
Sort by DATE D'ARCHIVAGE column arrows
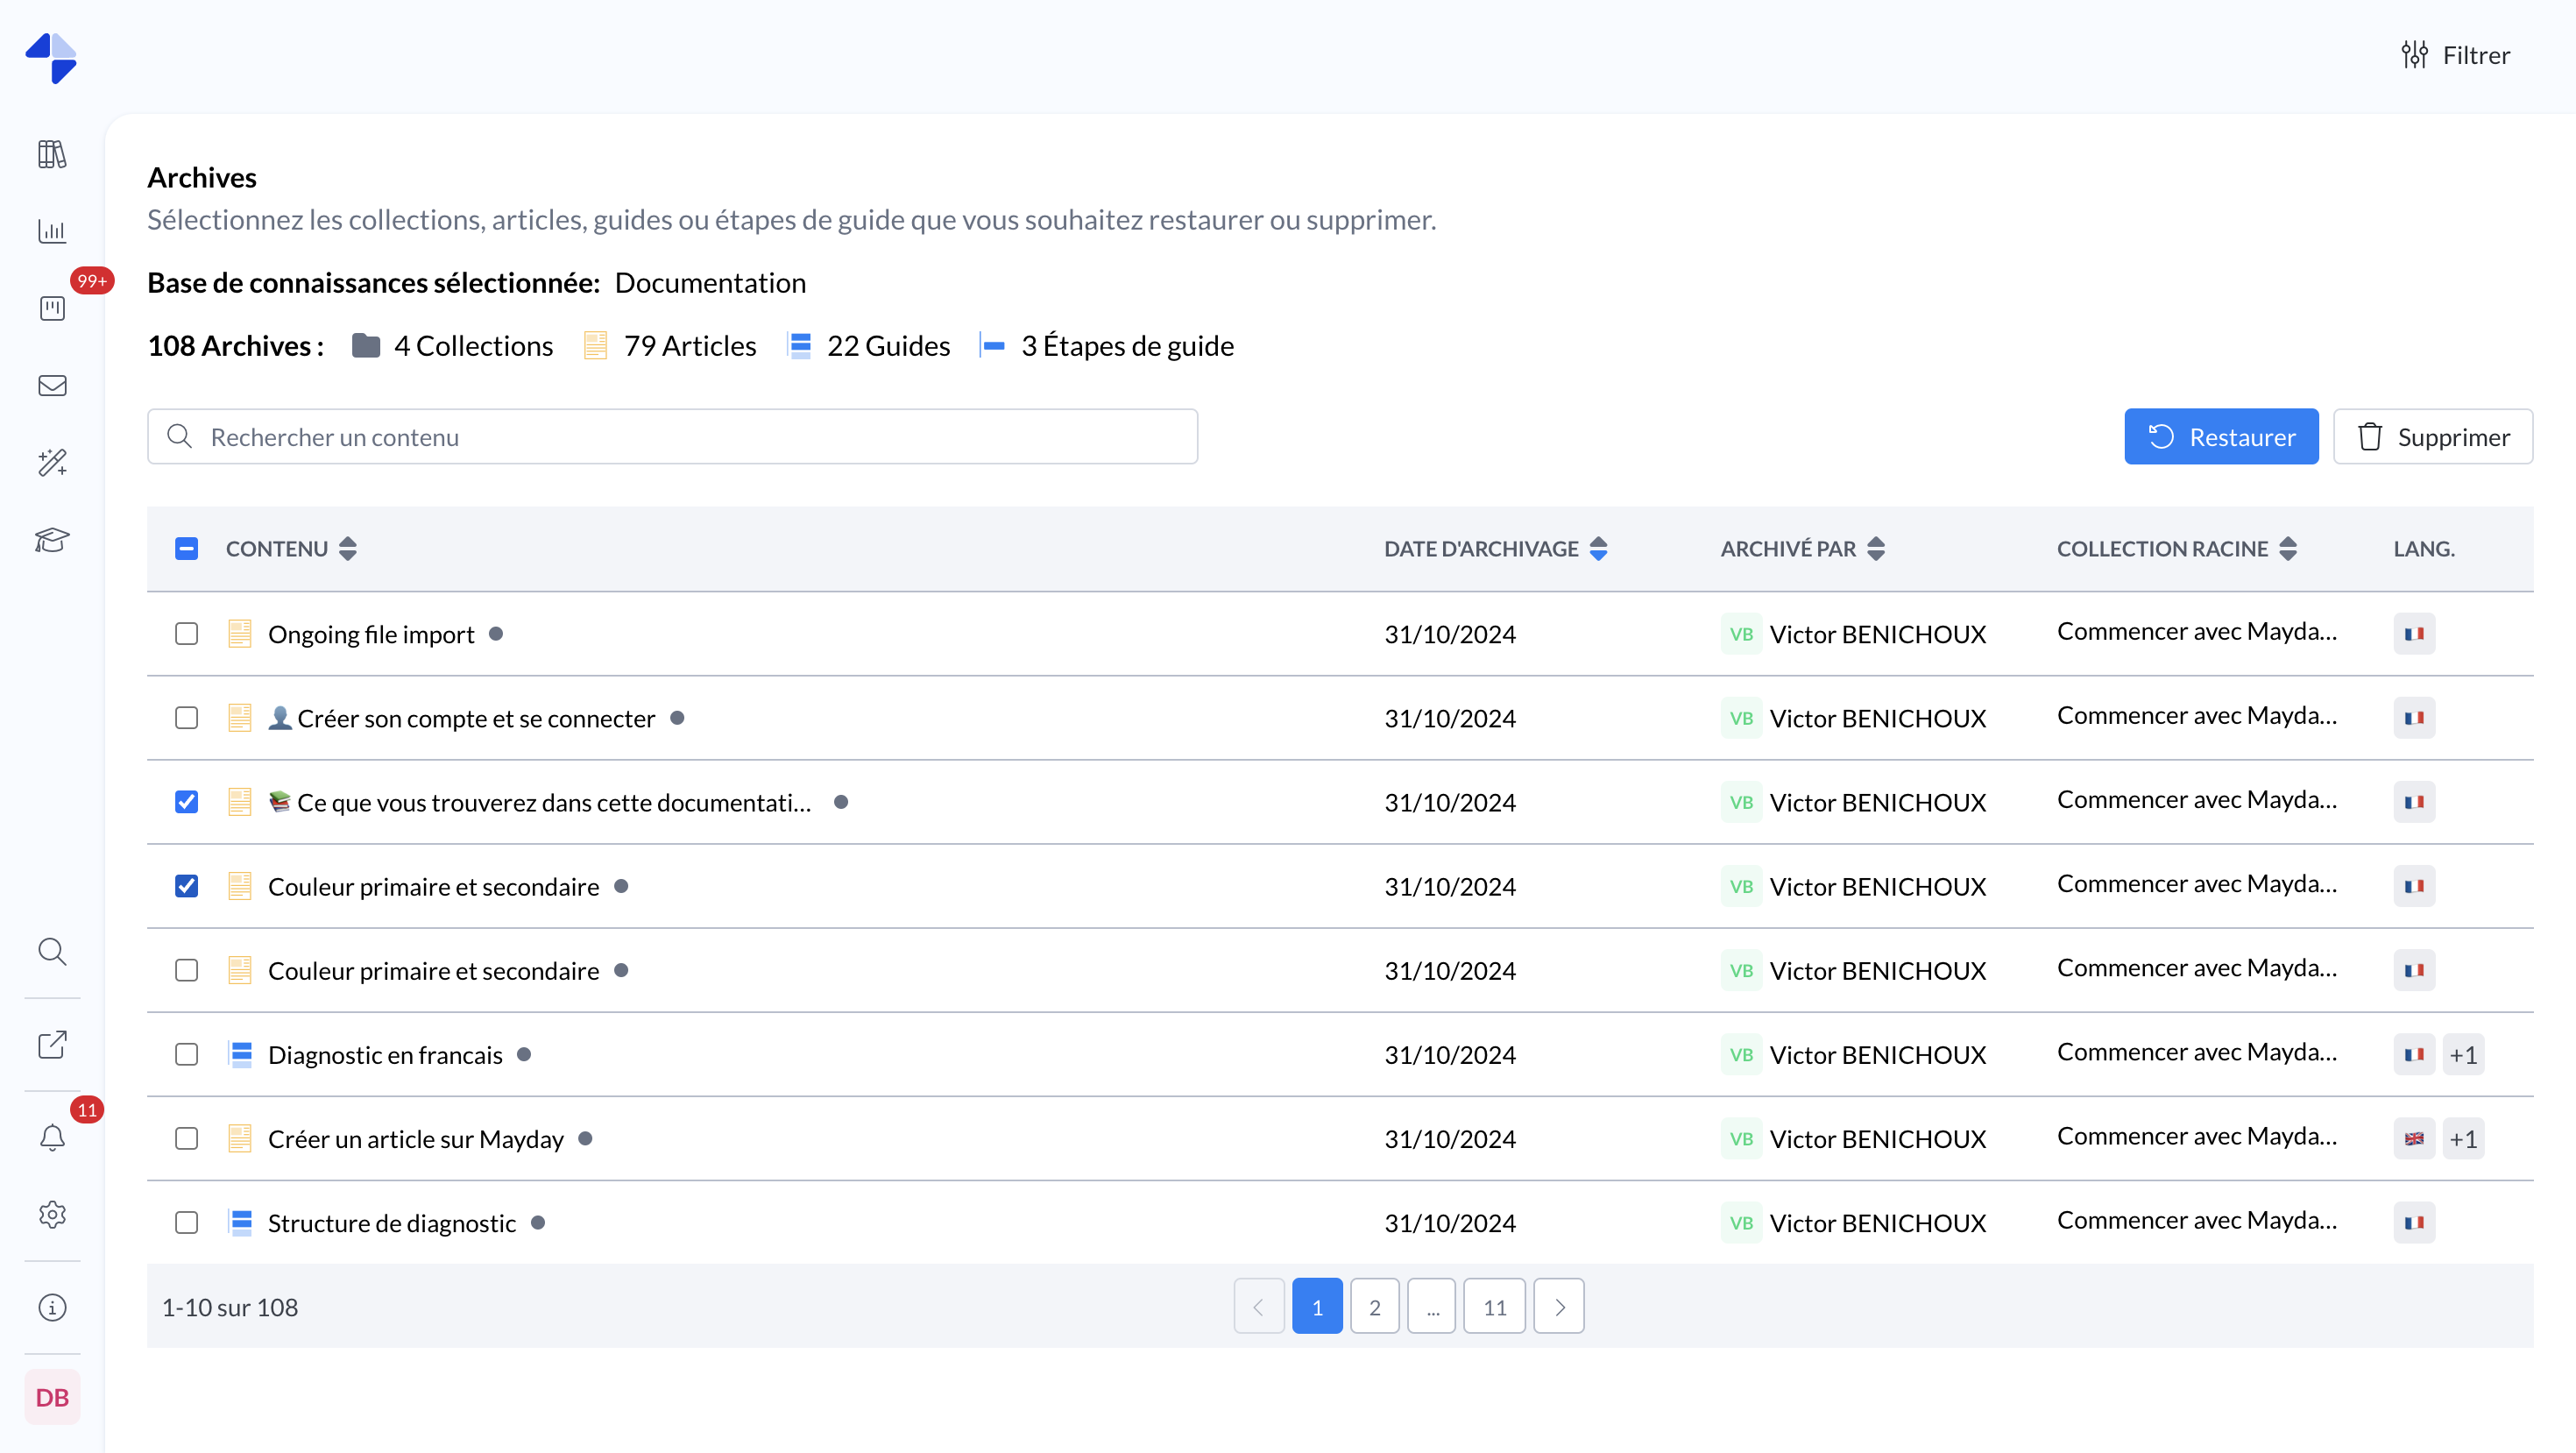1598,548
